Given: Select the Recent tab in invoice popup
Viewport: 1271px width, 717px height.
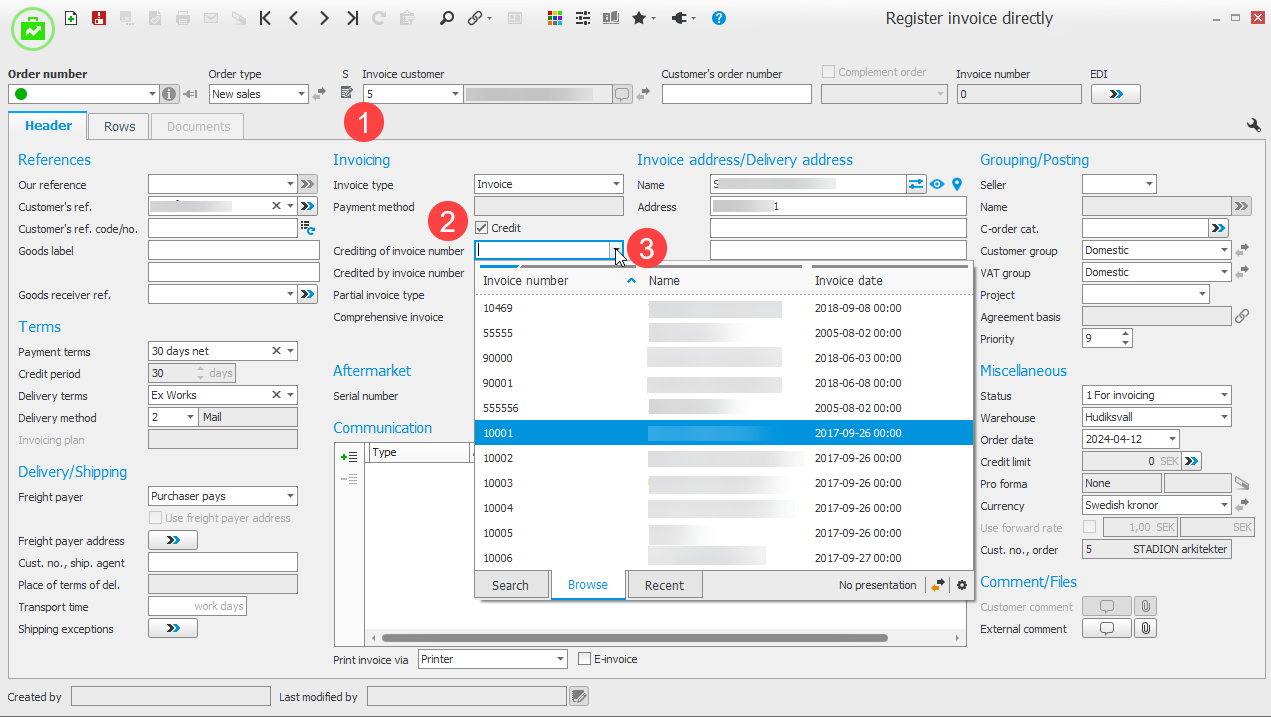Looking at the screenshot, I should coord(664,585).
